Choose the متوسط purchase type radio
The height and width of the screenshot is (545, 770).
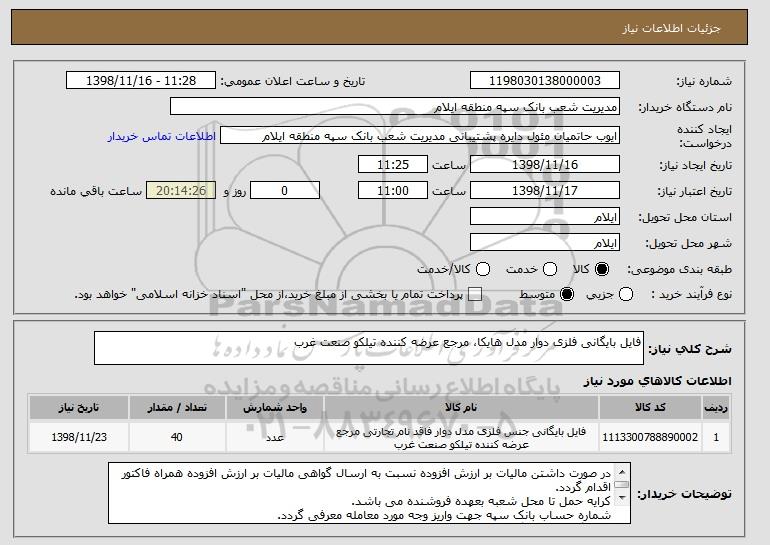tap(567, 294)
